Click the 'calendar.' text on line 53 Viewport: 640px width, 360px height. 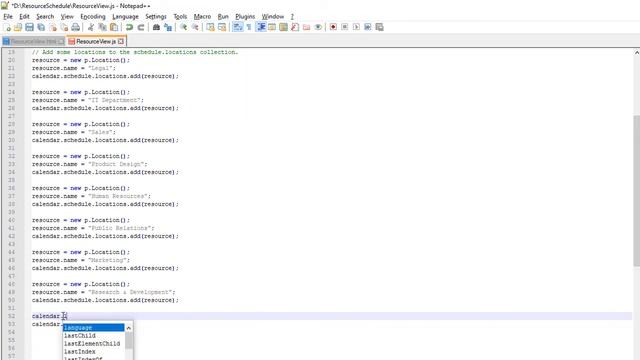pyautogui.click(x=47, y=324)
